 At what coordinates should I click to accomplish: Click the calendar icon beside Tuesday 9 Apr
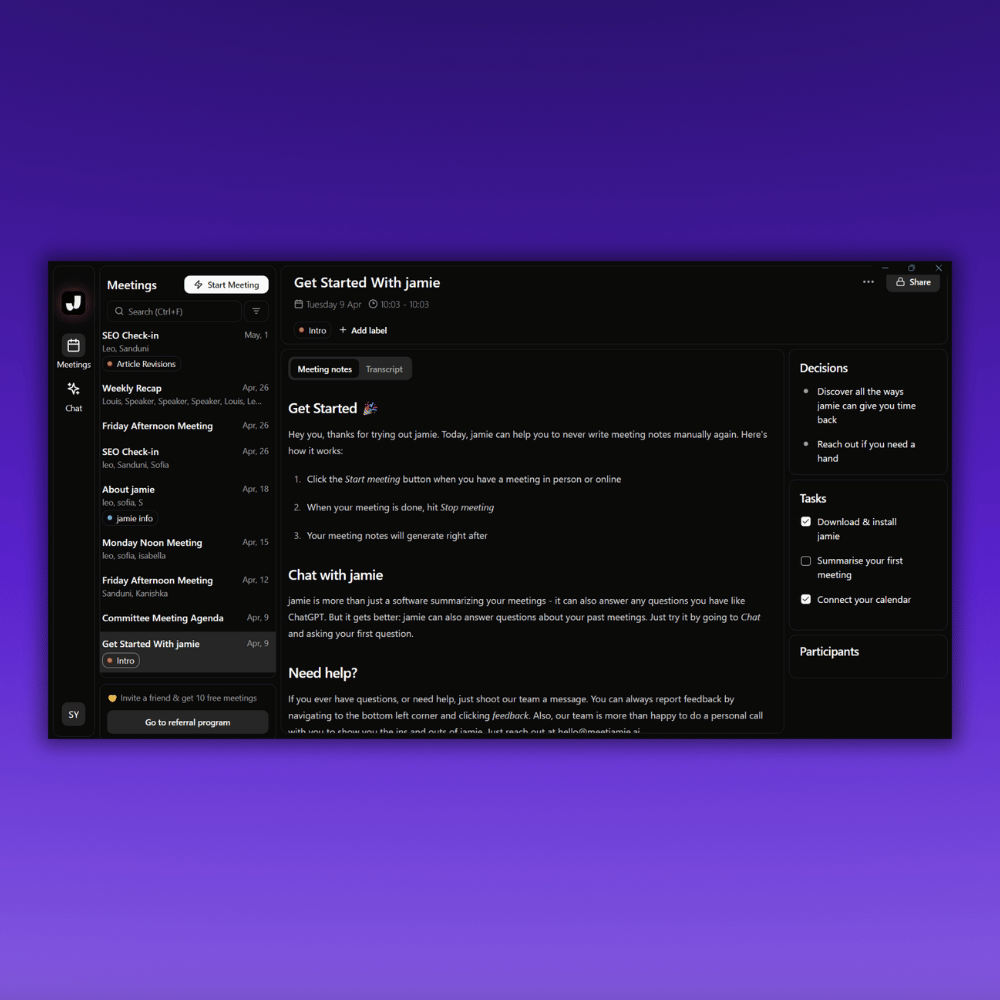[298, 304]
